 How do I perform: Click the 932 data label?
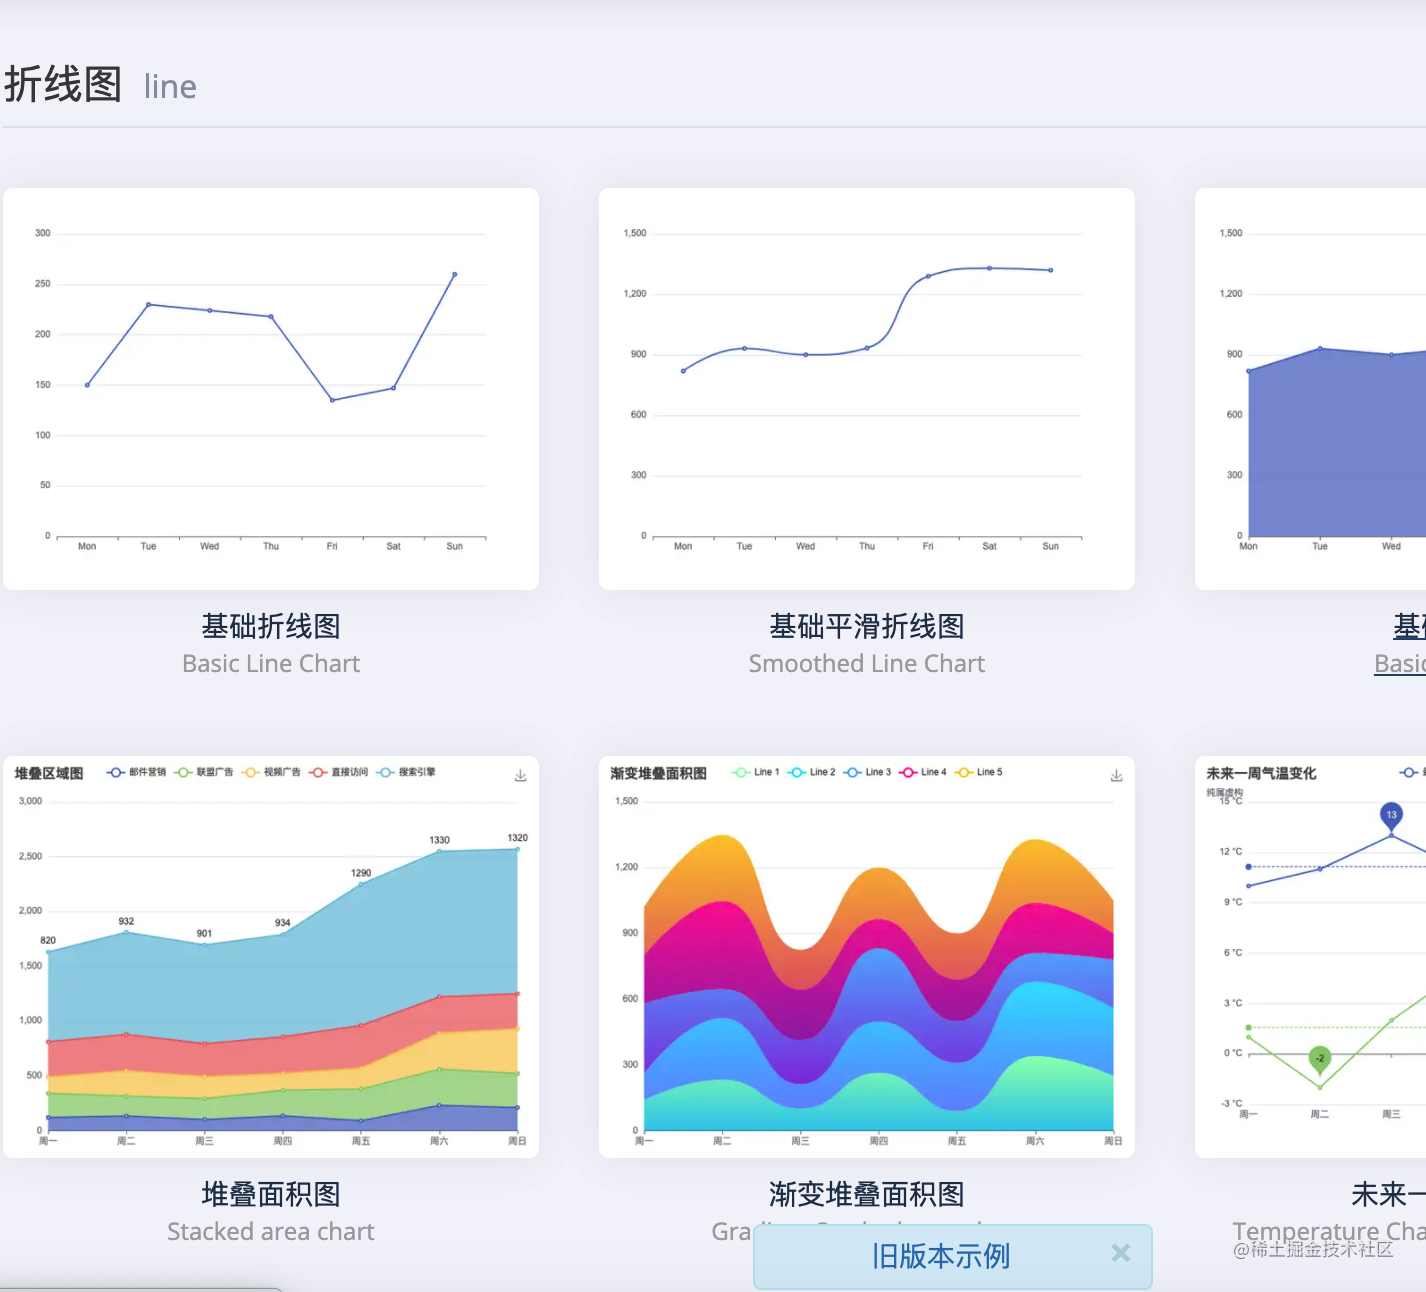tap(126, 921)
